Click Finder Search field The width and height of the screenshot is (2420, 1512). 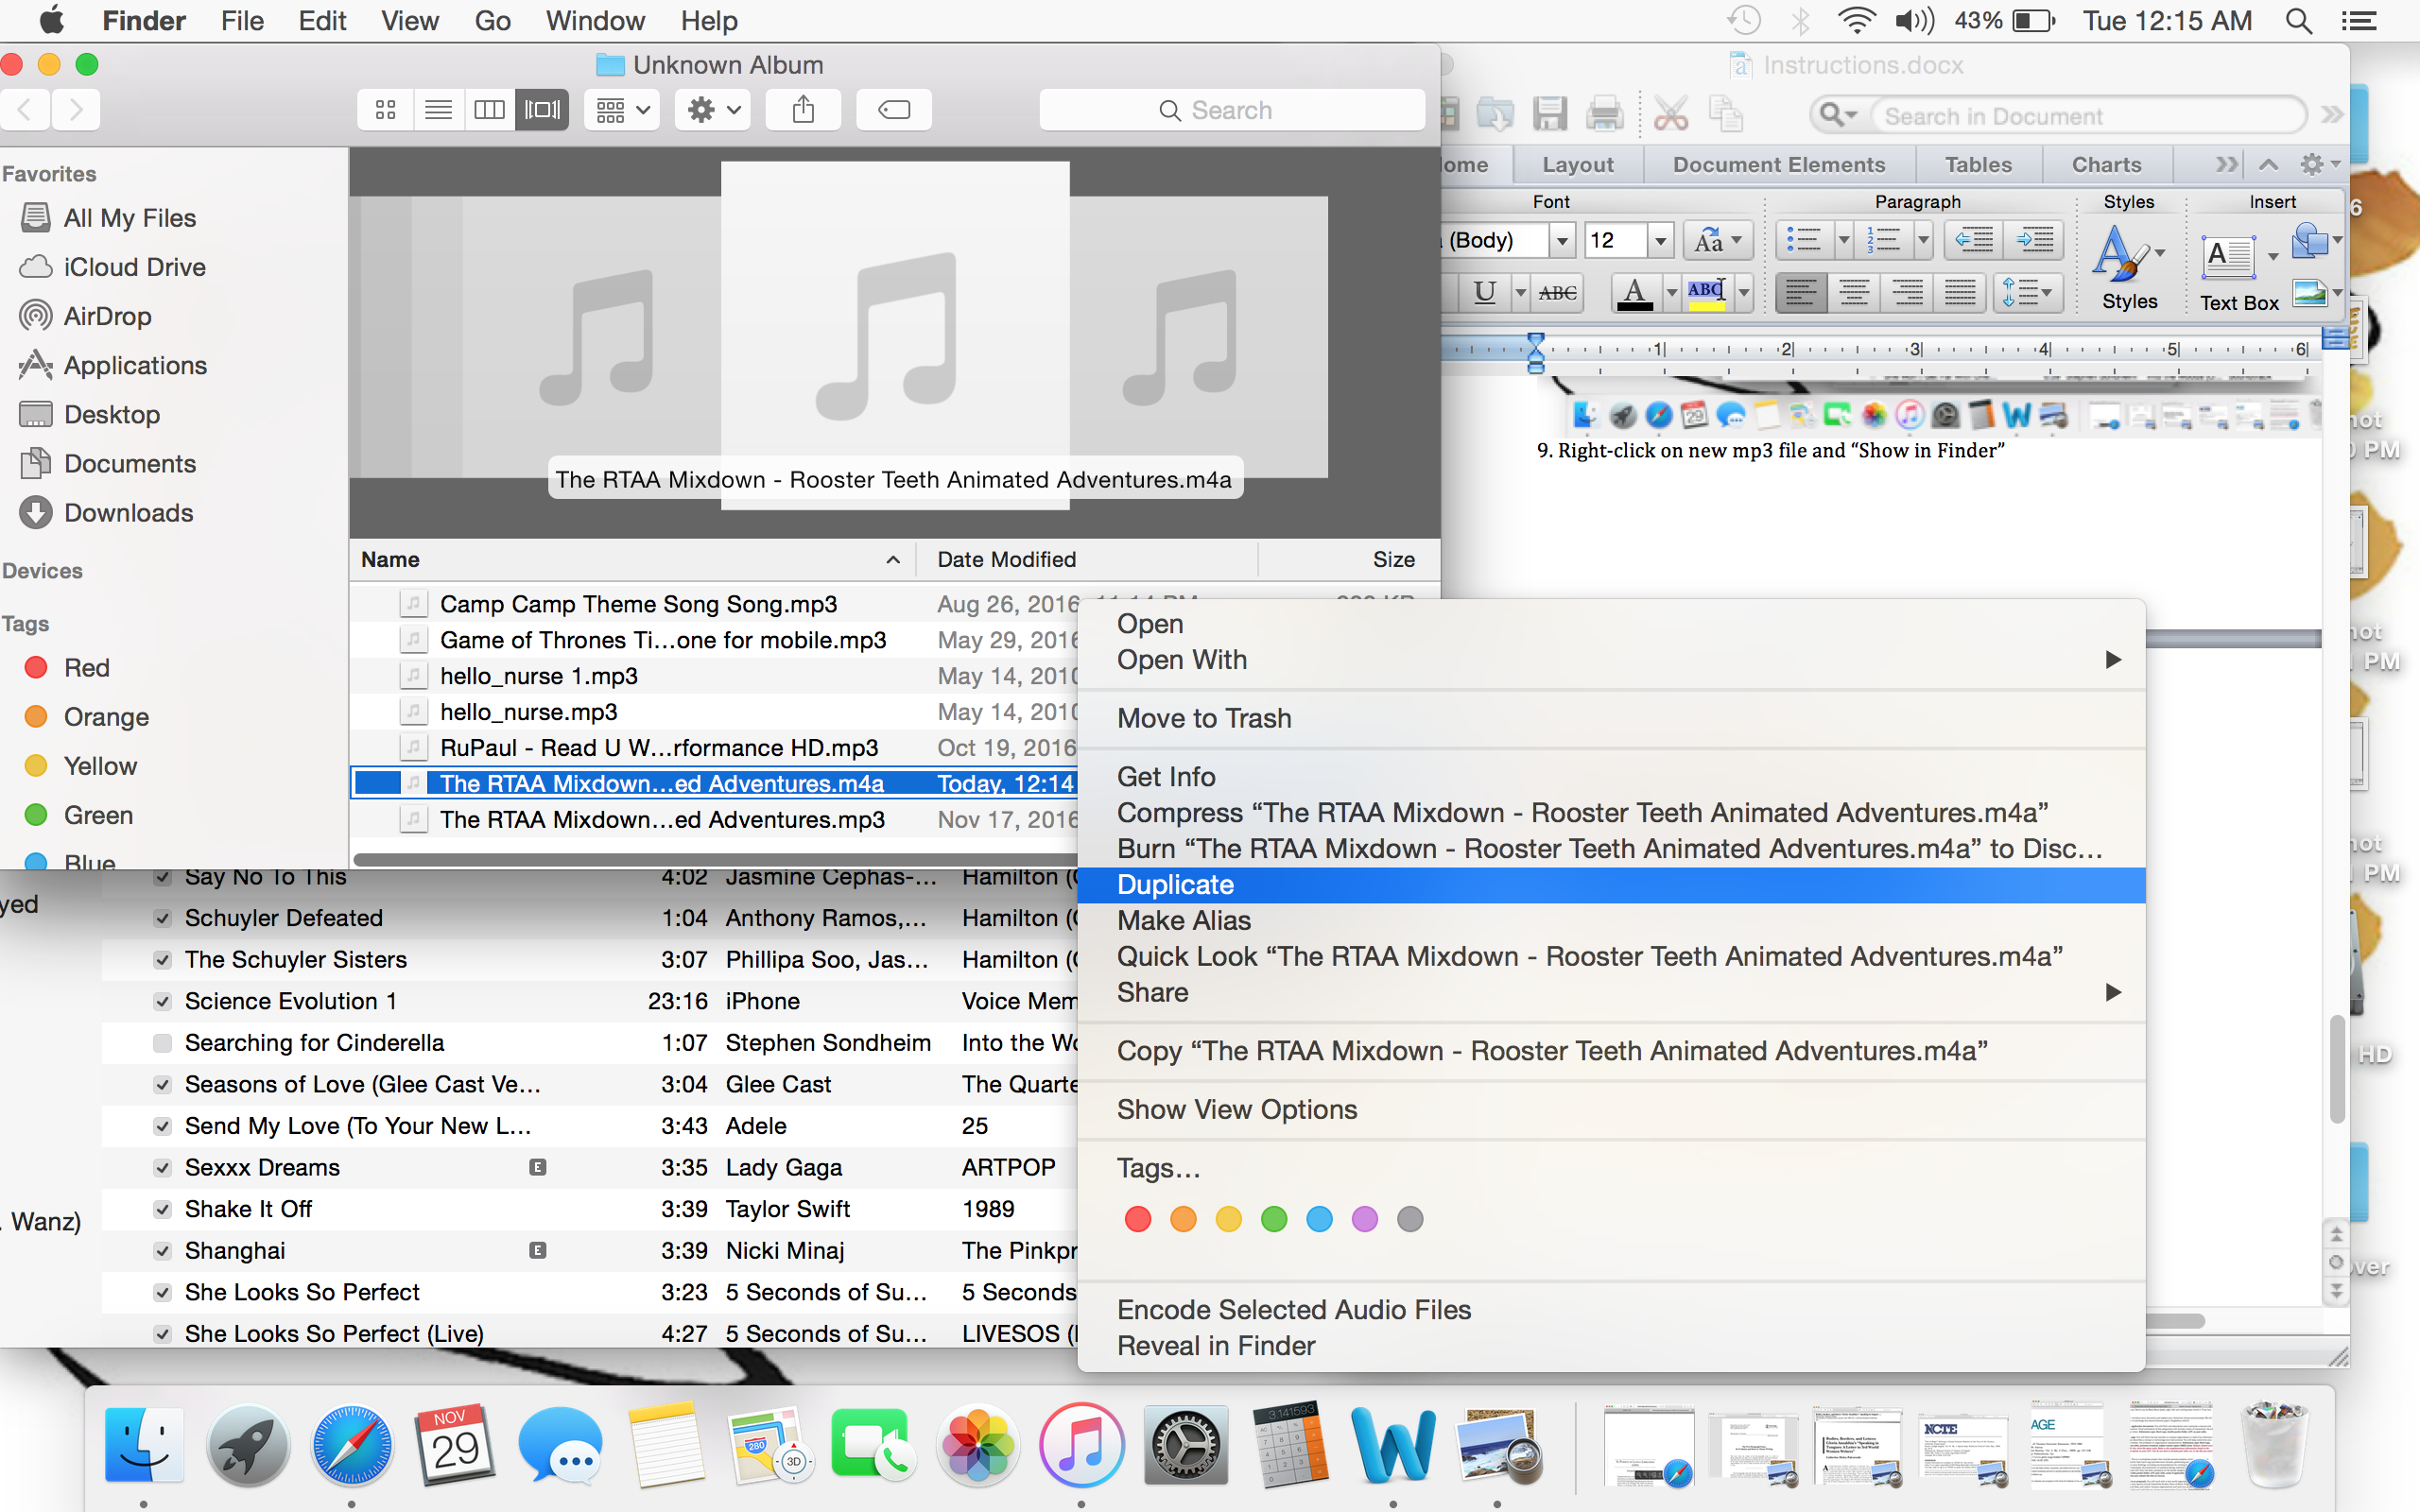(x=1232, y=110)
